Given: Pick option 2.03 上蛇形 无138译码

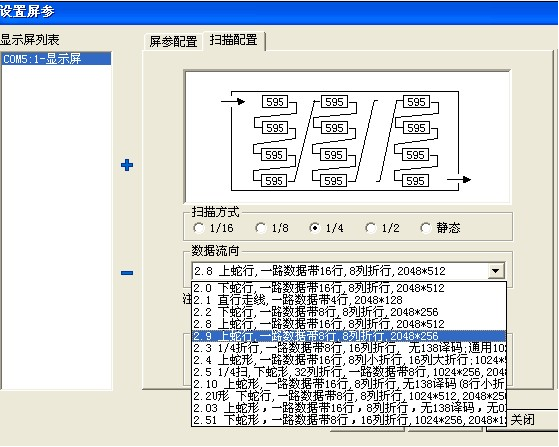Looking at the screenshot, I should point(349,407).
